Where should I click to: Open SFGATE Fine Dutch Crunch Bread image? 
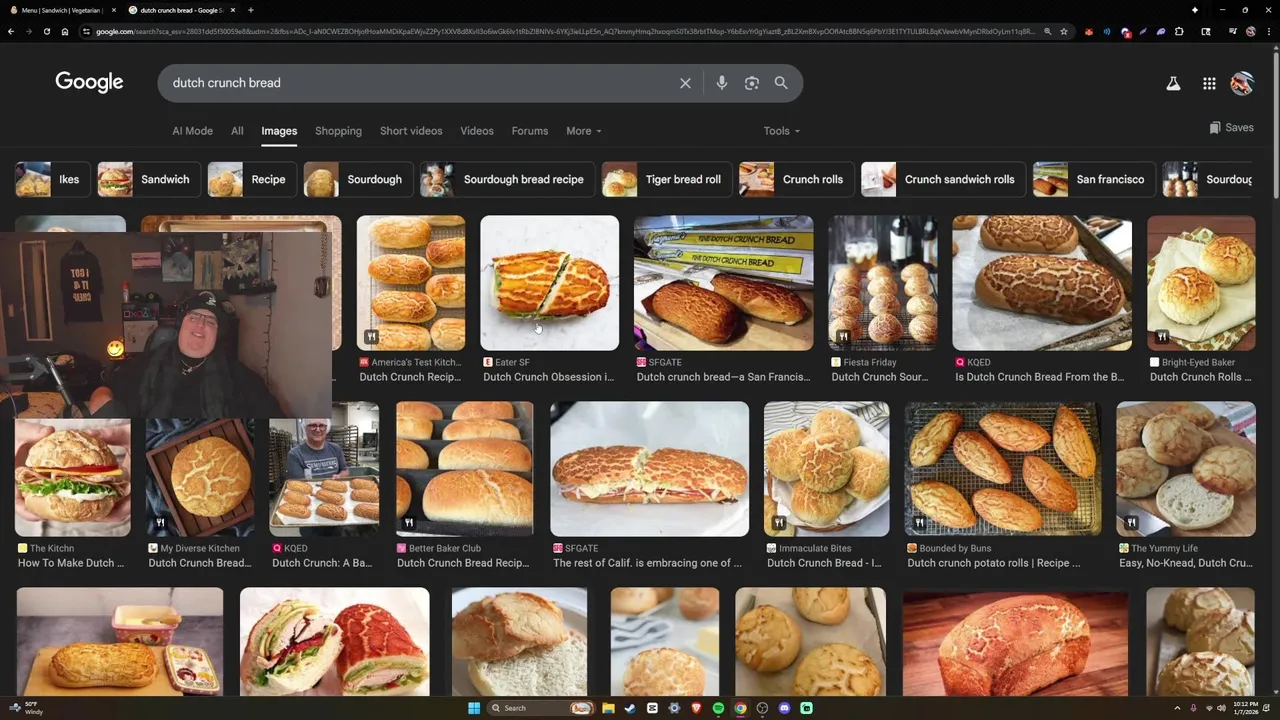click(724, 283)
